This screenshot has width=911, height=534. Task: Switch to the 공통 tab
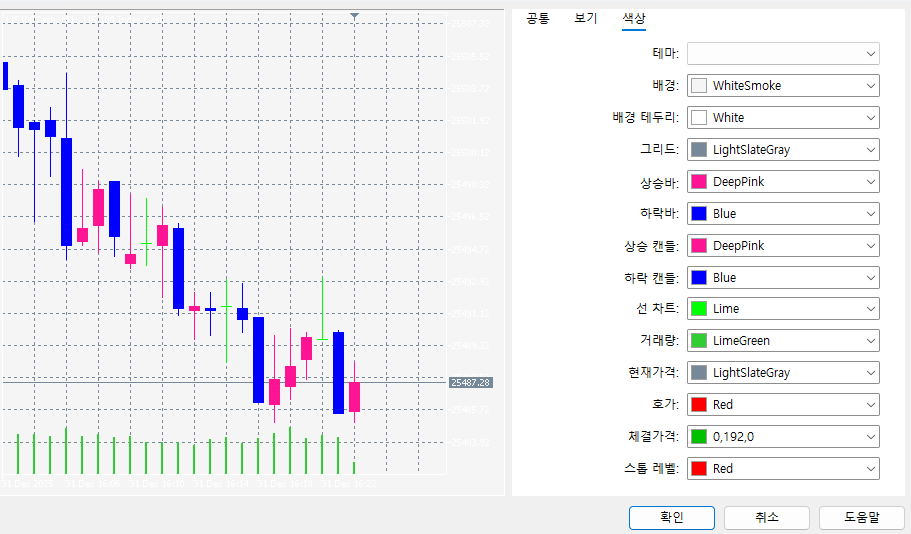pos(538,18)
